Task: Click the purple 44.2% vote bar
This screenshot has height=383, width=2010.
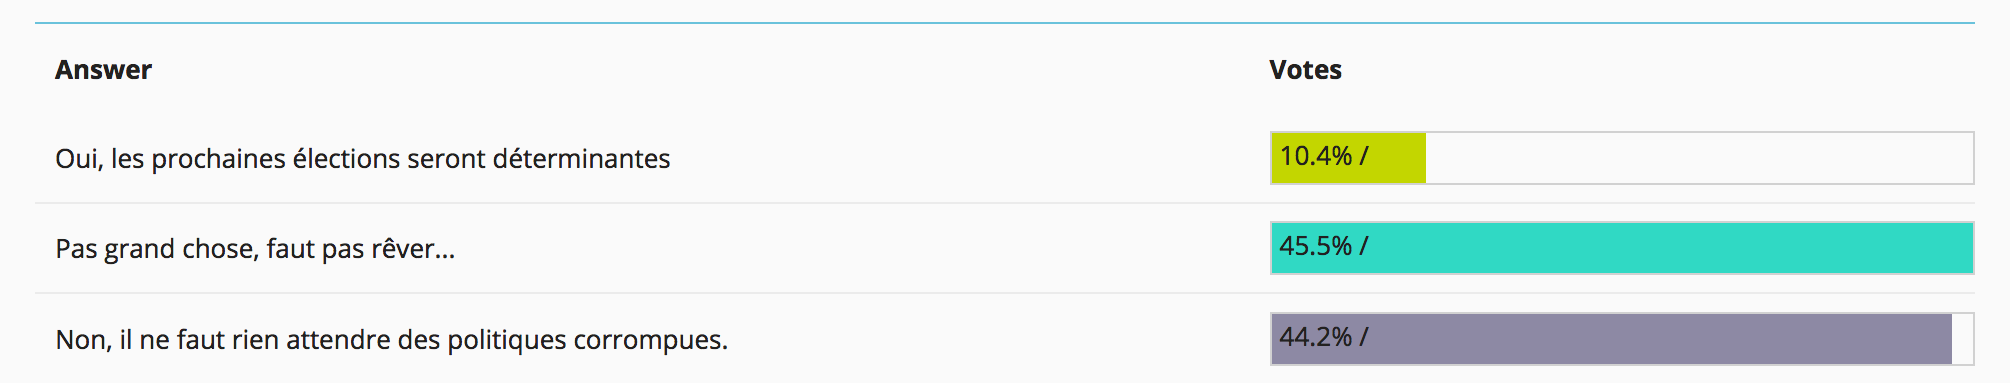Action: (x=1611, y=338)
